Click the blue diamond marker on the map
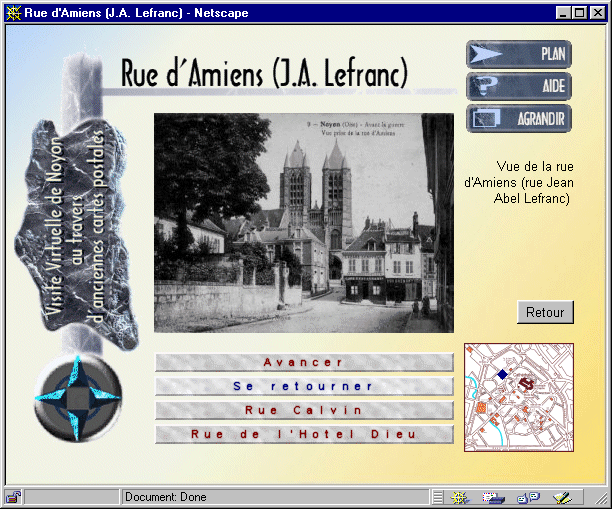Image resolution: width=612 pixels, height=509 pixels. [502, 375]
